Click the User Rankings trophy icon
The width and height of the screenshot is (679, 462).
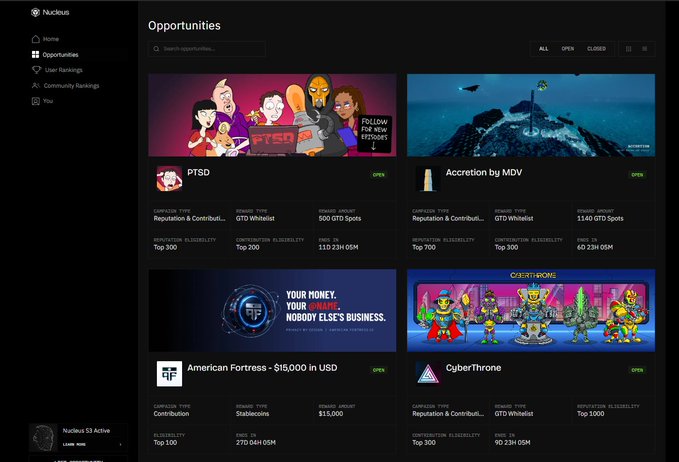coord(36,70)
